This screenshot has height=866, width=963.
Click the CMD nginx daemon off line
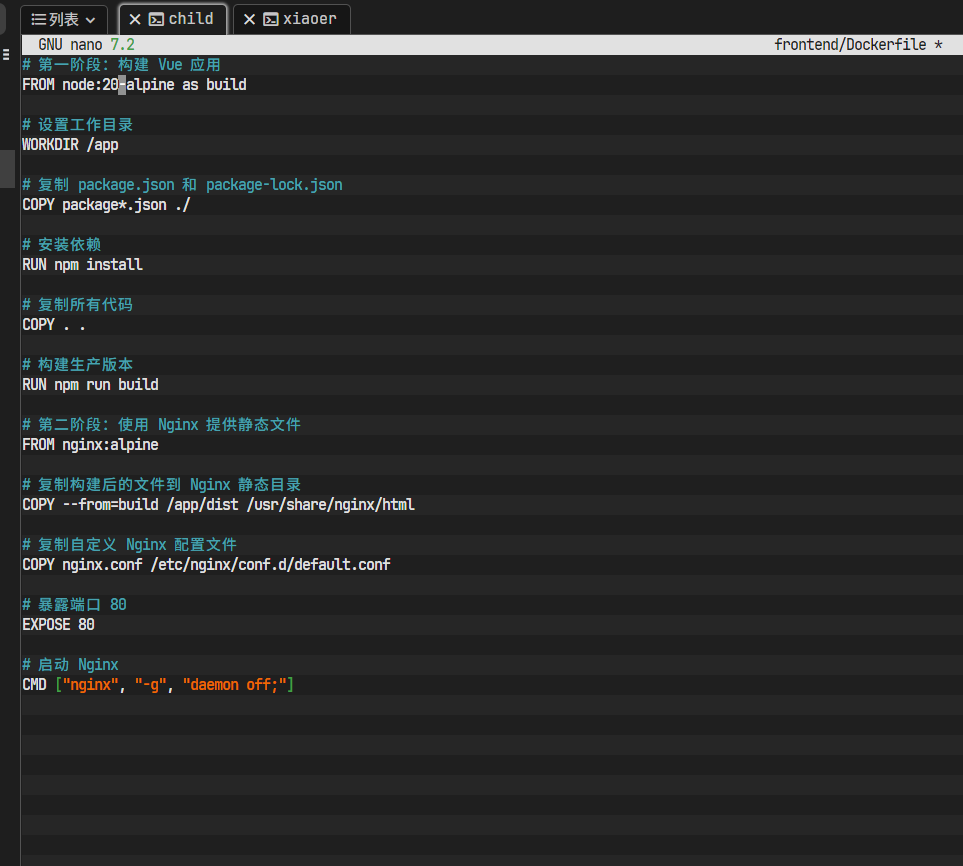[158, 685]
